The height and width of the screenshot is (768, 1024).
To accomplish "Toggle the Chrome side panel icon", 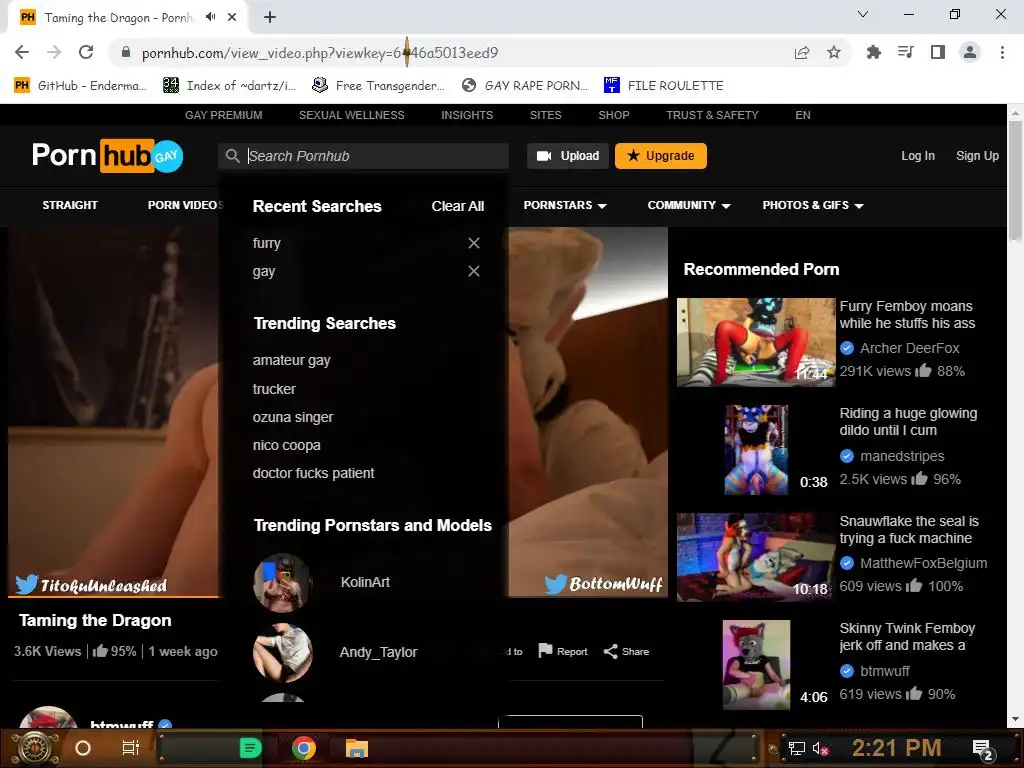I will (x=938, y=52).
